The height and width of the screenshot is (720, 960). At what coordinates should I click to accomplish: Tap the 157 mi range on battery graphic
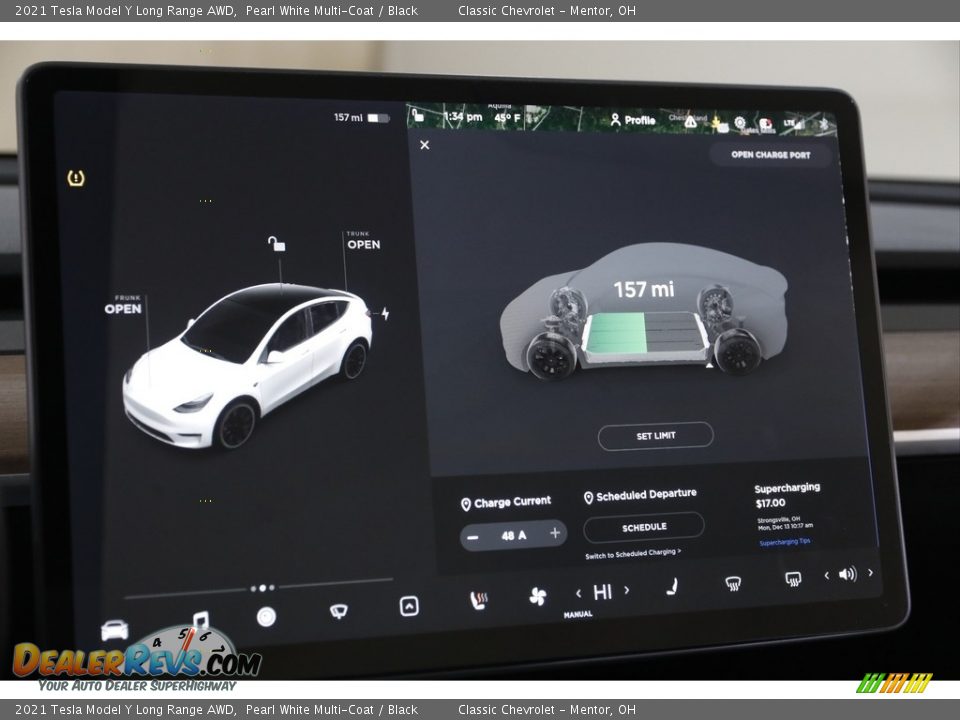click(643, 289)
